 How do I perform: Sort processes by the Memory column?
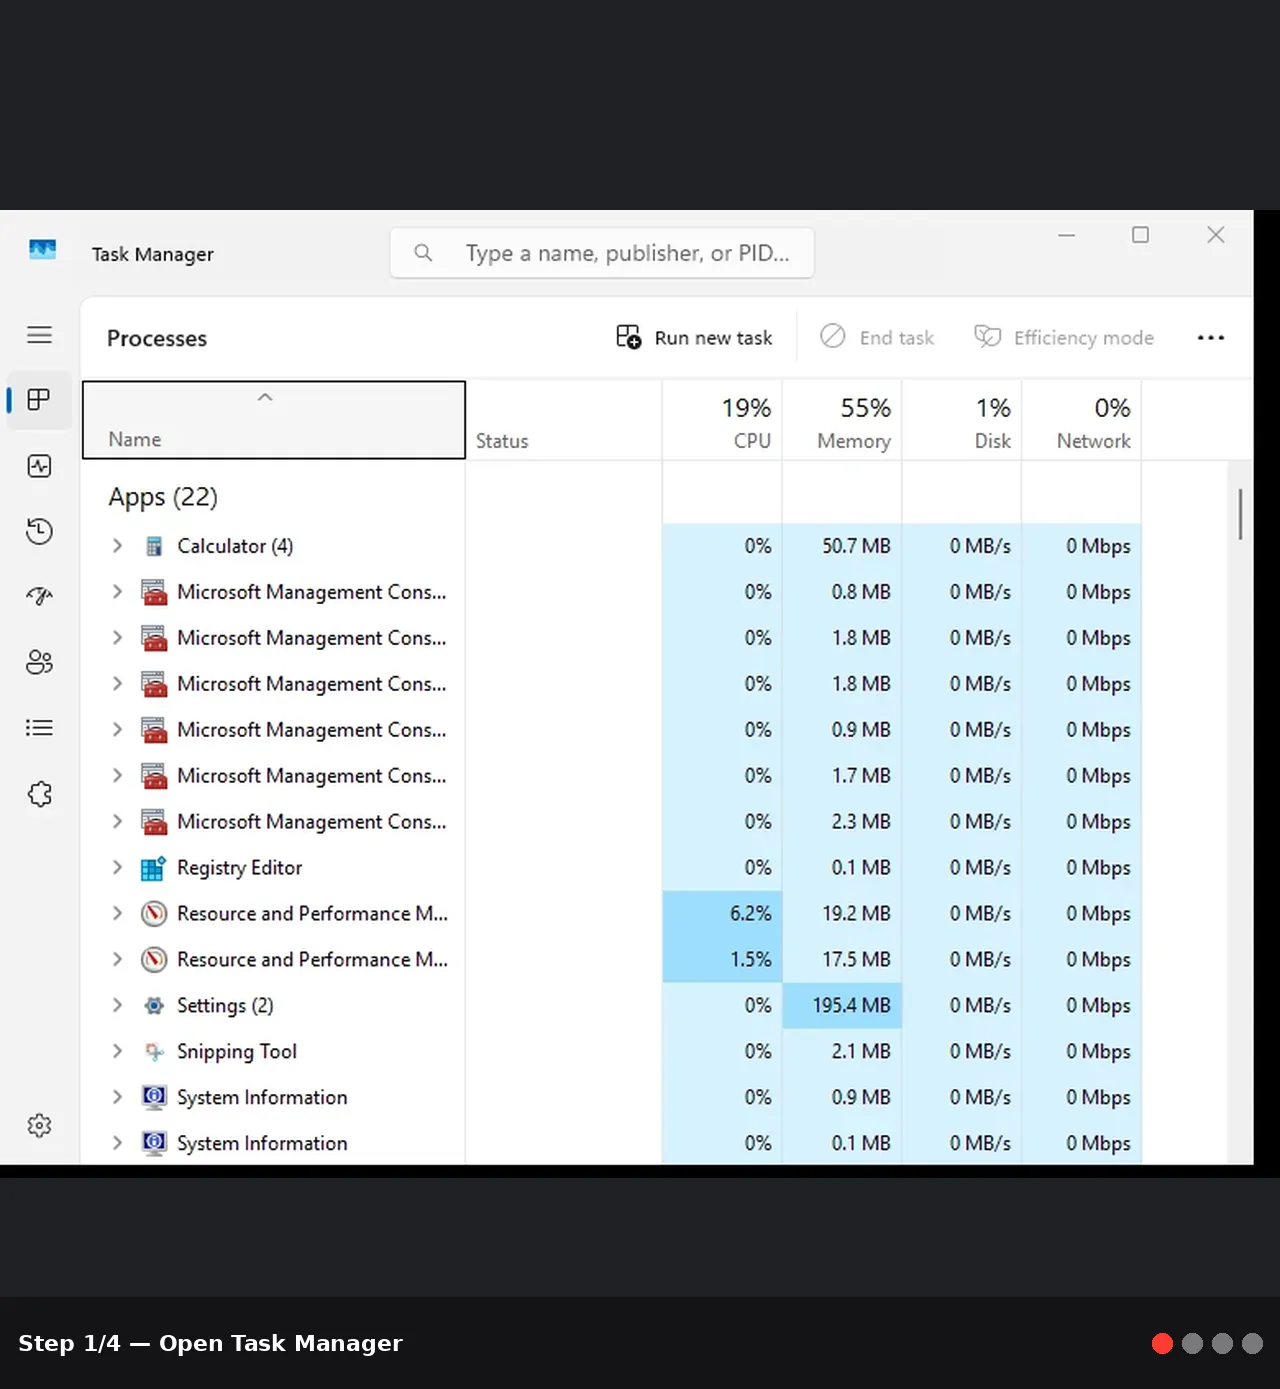[842, 420]
